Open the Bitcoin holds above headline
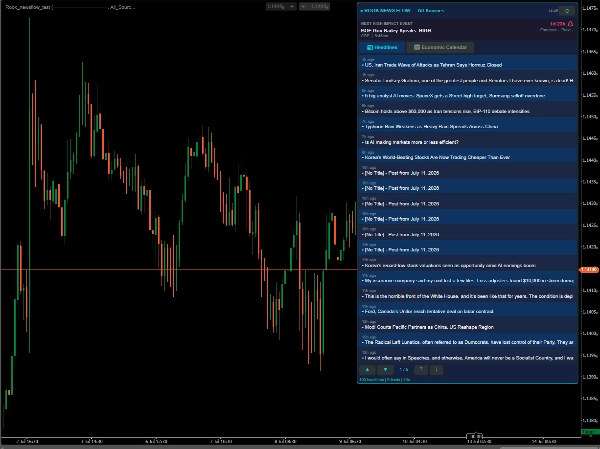This screenshot has width=600, height=449. (468, 109)
